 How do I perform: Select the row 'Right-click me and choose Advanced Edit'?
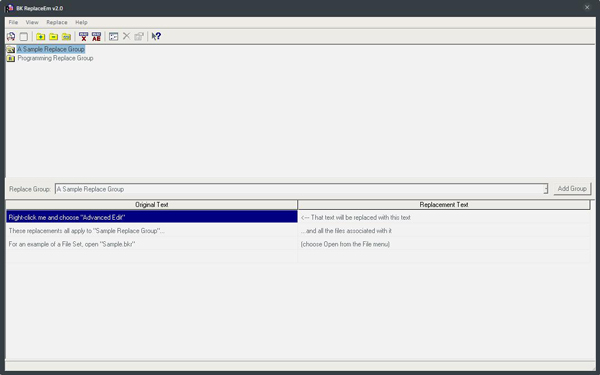(x=152, y=217)
